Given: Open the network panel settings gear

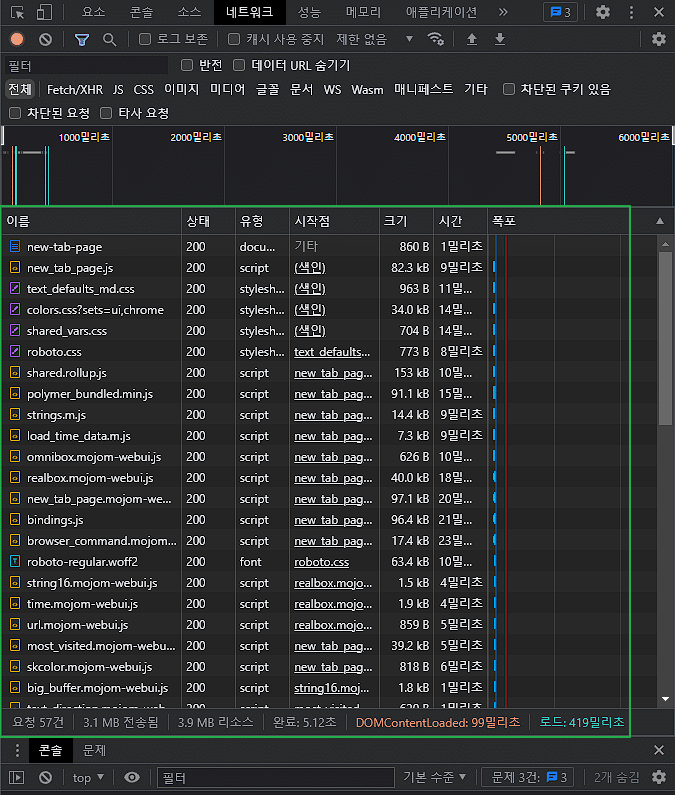Looking at the screenshot, I should click(x=659, y=39).
